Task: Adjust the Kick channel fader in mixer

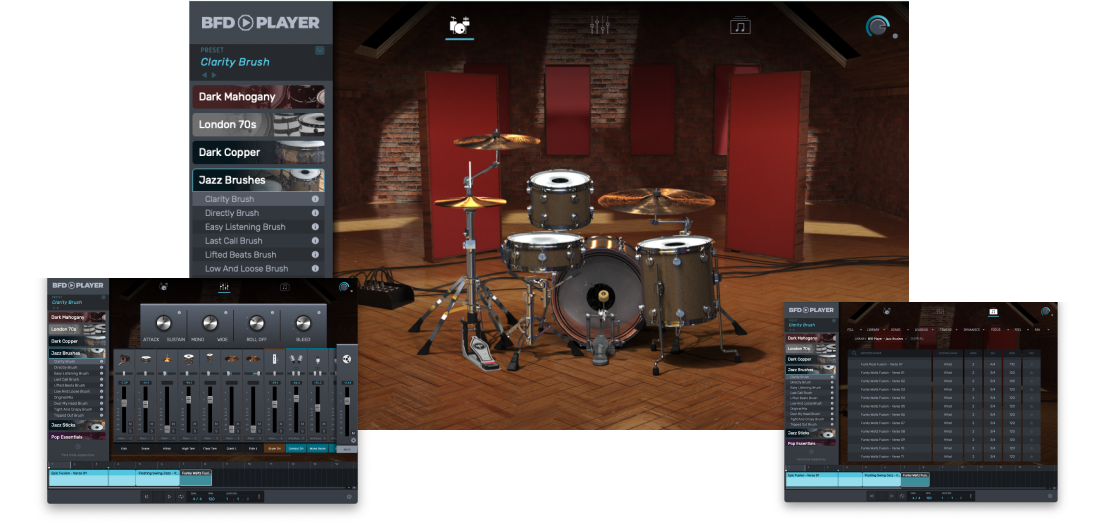Action: coord(124,403)
